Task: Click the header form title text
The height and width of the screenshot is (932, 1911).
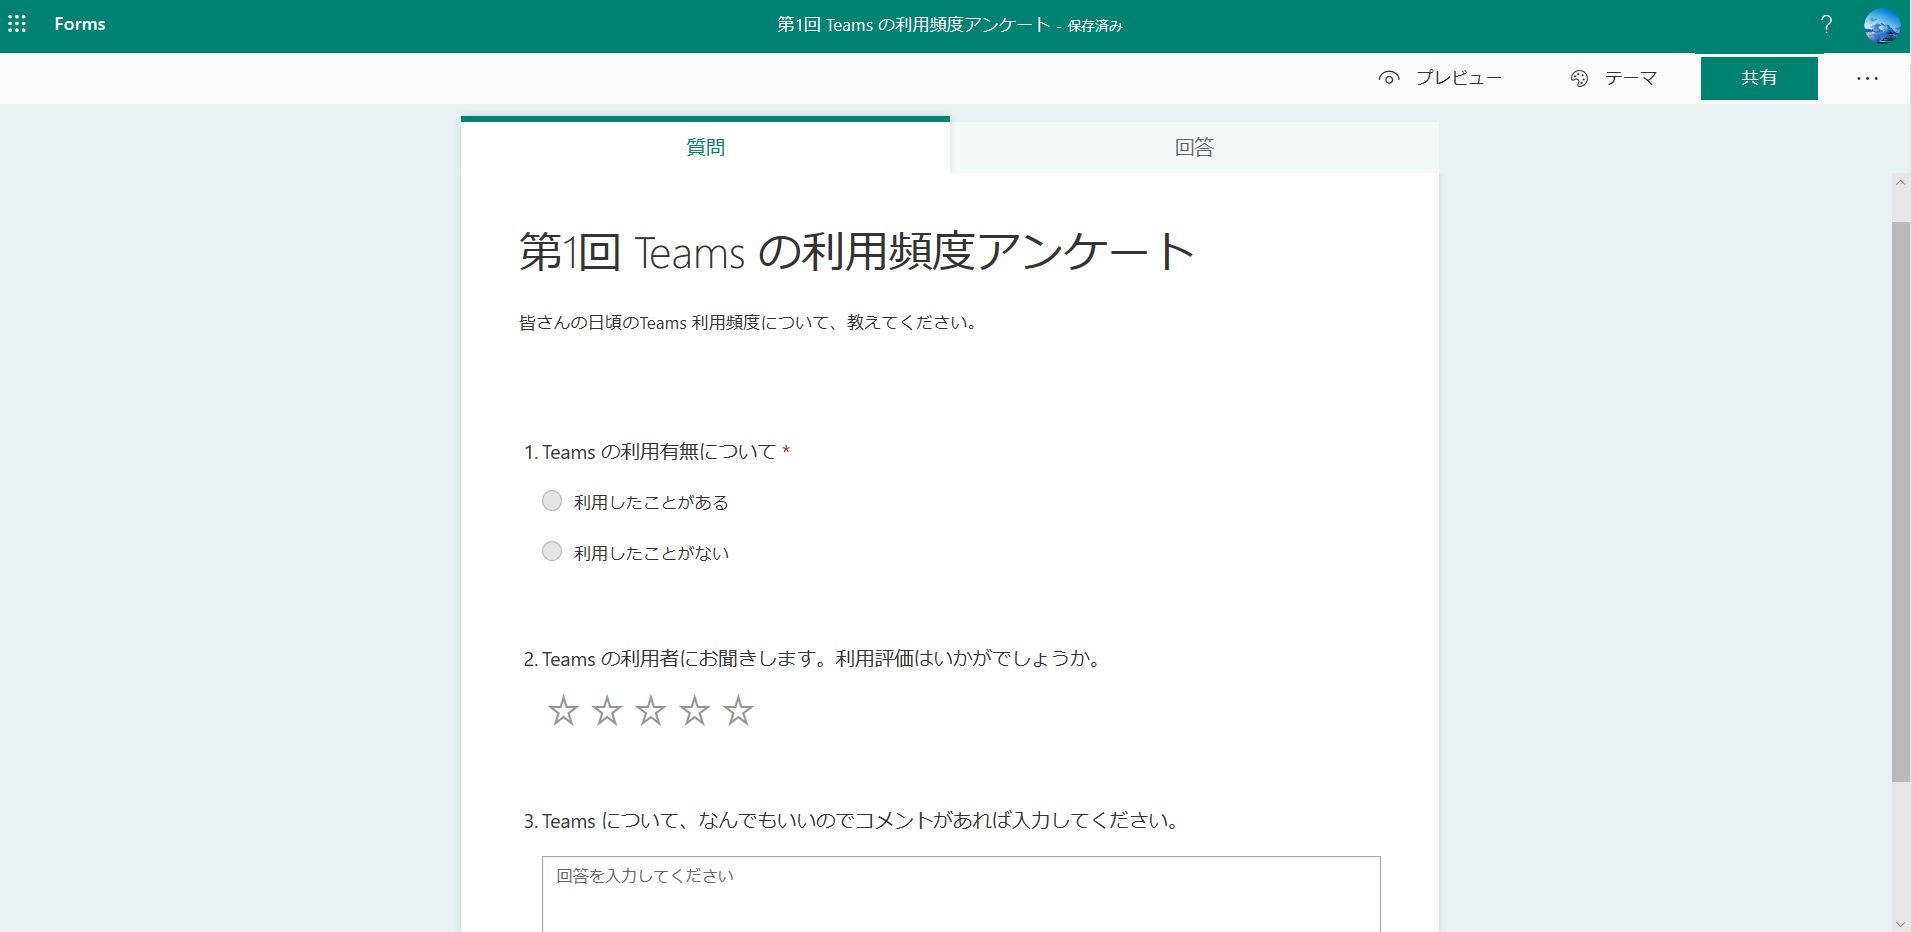Action: click(914, 25)
